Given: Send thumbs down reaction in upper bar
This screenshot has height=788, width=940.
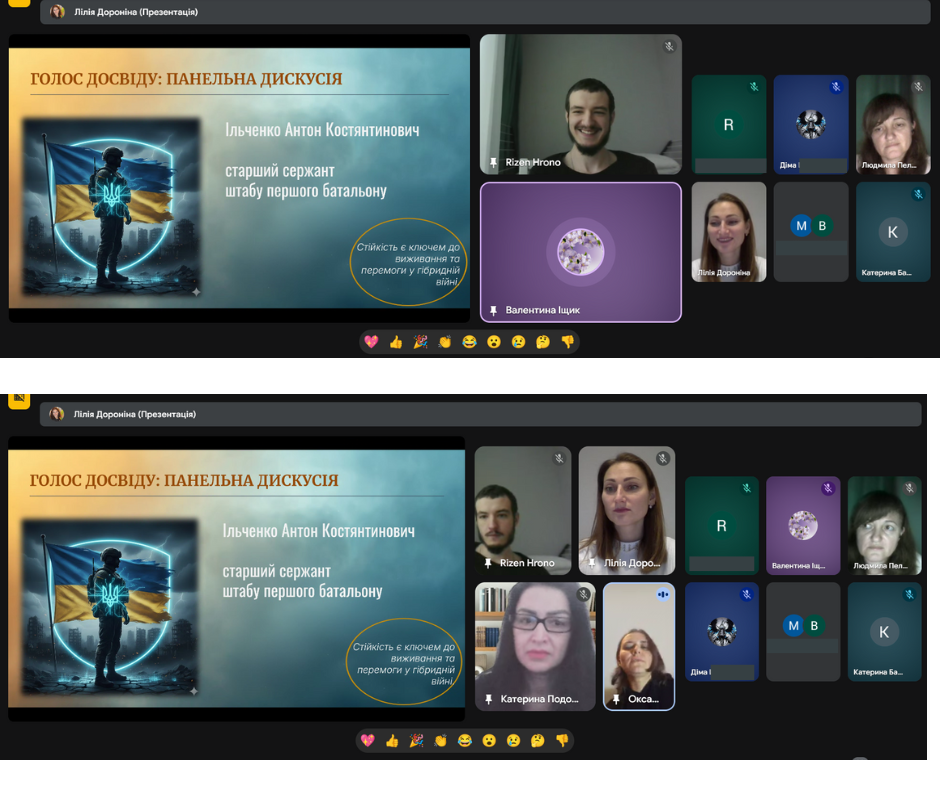Looking at the screenshot, I should [567, 342].
